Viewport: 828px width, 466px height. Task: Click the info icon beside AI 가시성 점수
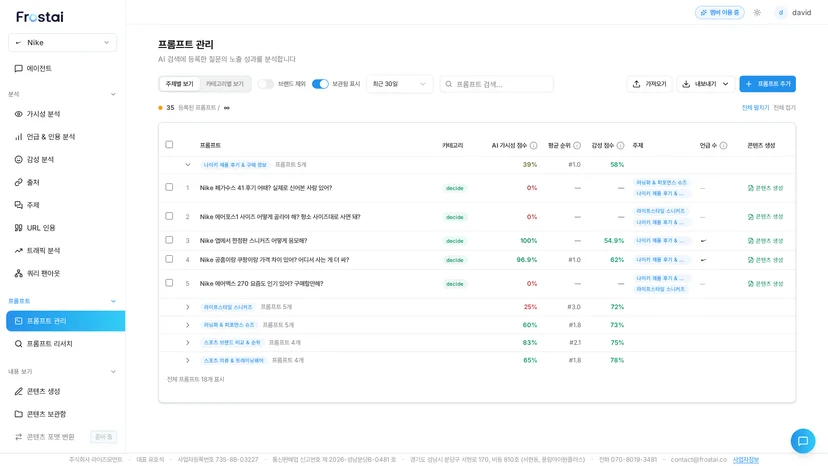click(533, 145)
